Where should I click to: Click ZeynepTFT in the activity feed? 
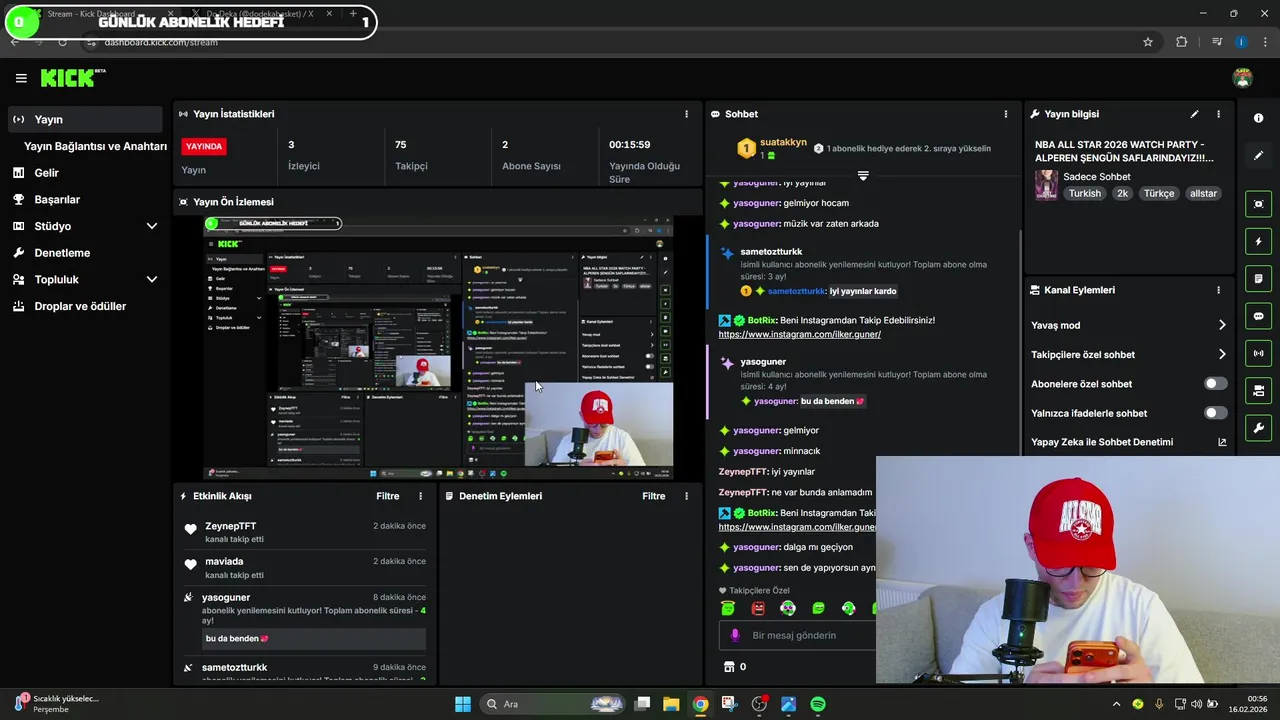tap(231, 526)
